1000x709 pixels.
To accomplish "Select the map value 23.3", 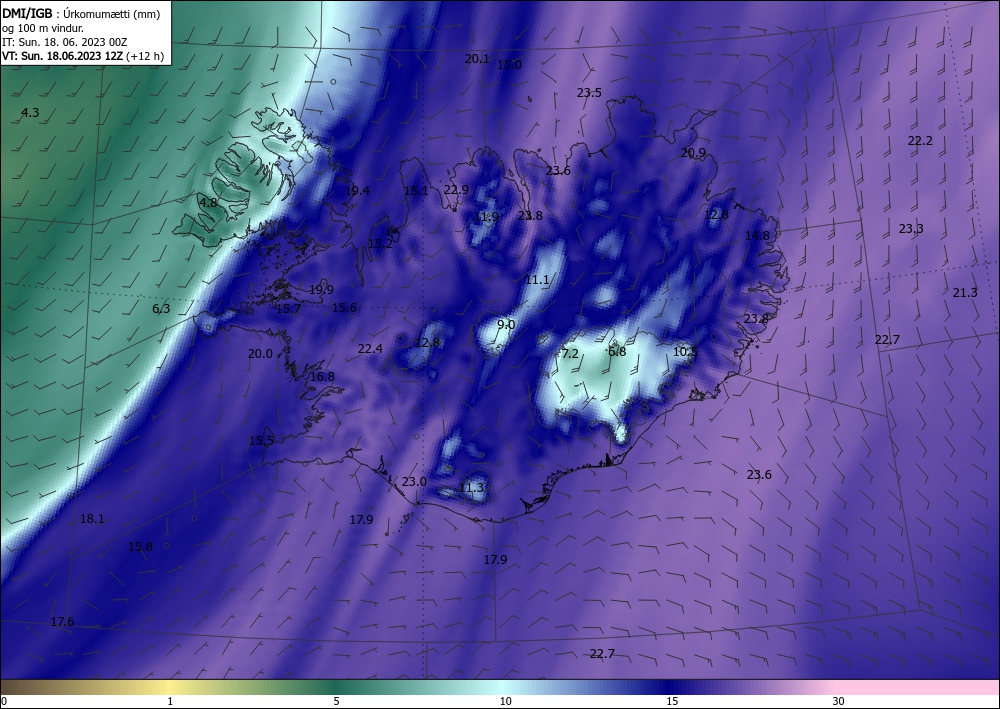I will (911, 228).
